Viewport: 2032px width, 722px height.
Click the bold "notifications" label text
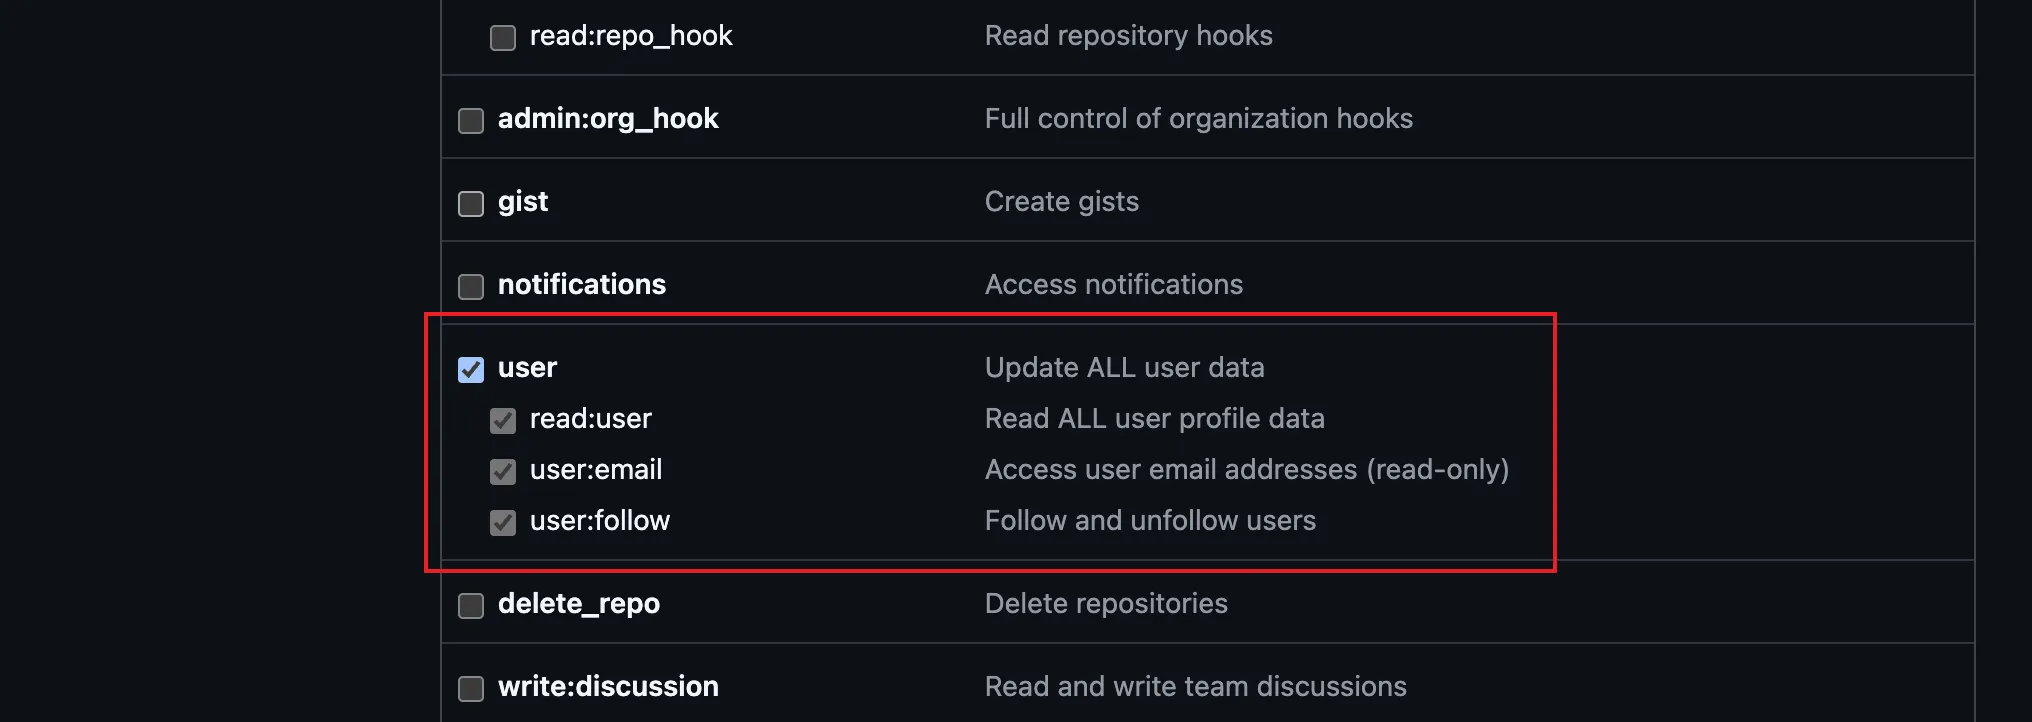click(x=582, y=285)
